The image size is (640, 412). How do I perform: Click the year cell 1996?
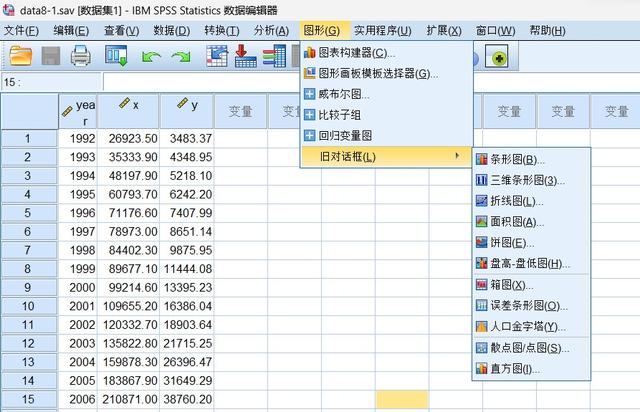78,213
